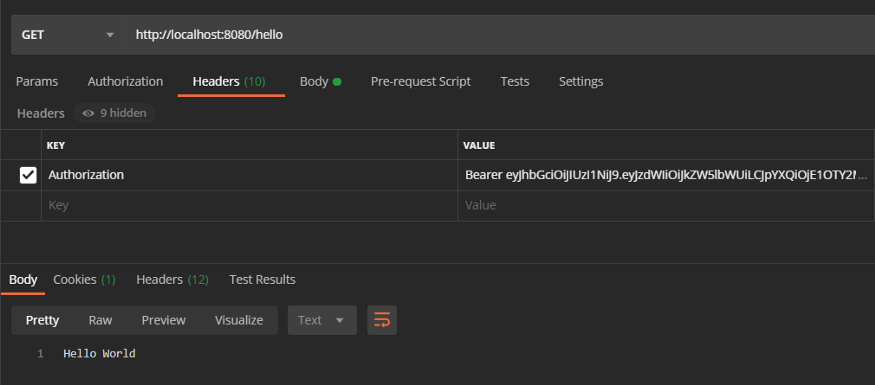Screen dimensions: 875x385
Task: Open the Text format dropdown
Action: (x=322, y=320)
